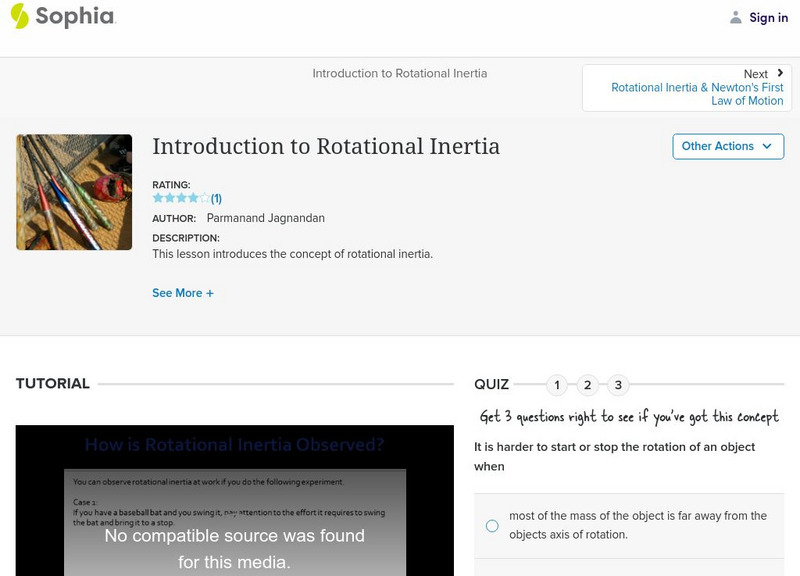Click the Other Actions chevron icon
800x576 pixels.
point(766,146)
